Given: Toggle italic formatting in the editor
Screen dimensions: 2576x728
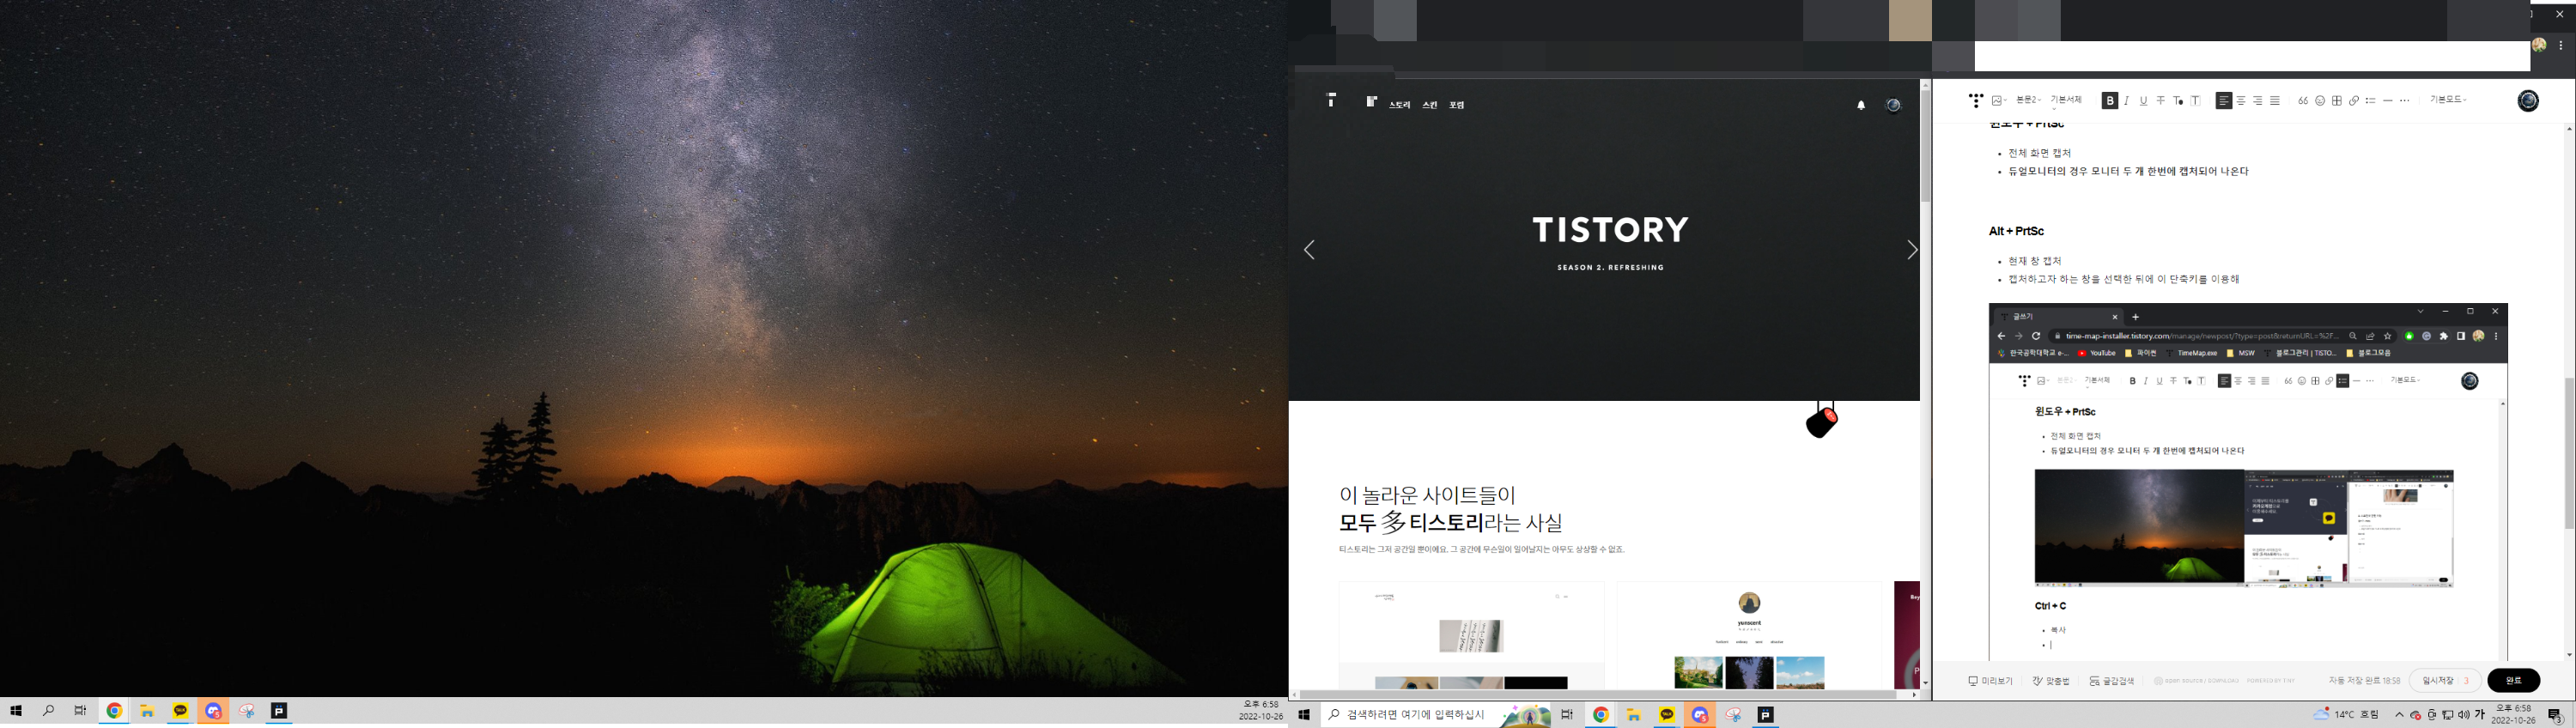Looking at the screenshot, I should (x=2127, y=100).
